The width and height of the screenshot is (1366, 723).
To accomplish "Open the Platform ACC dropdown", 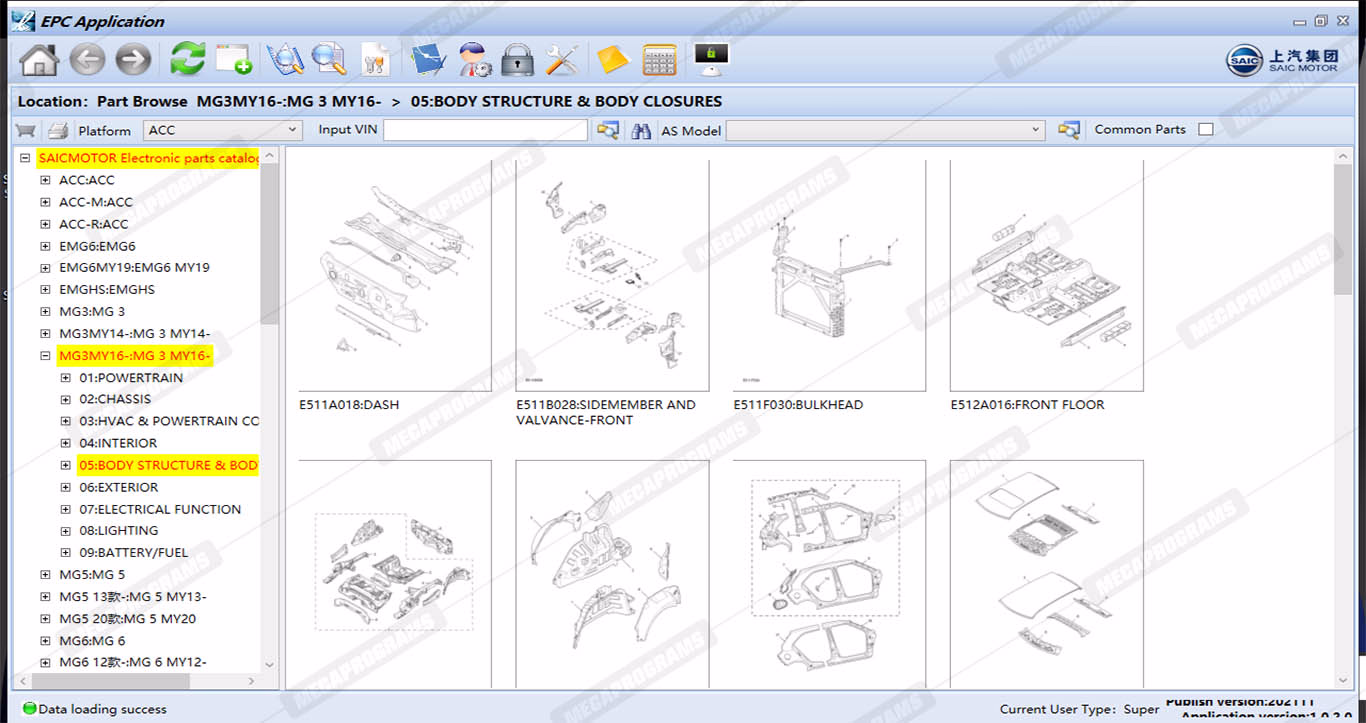I will click(223, 130).
